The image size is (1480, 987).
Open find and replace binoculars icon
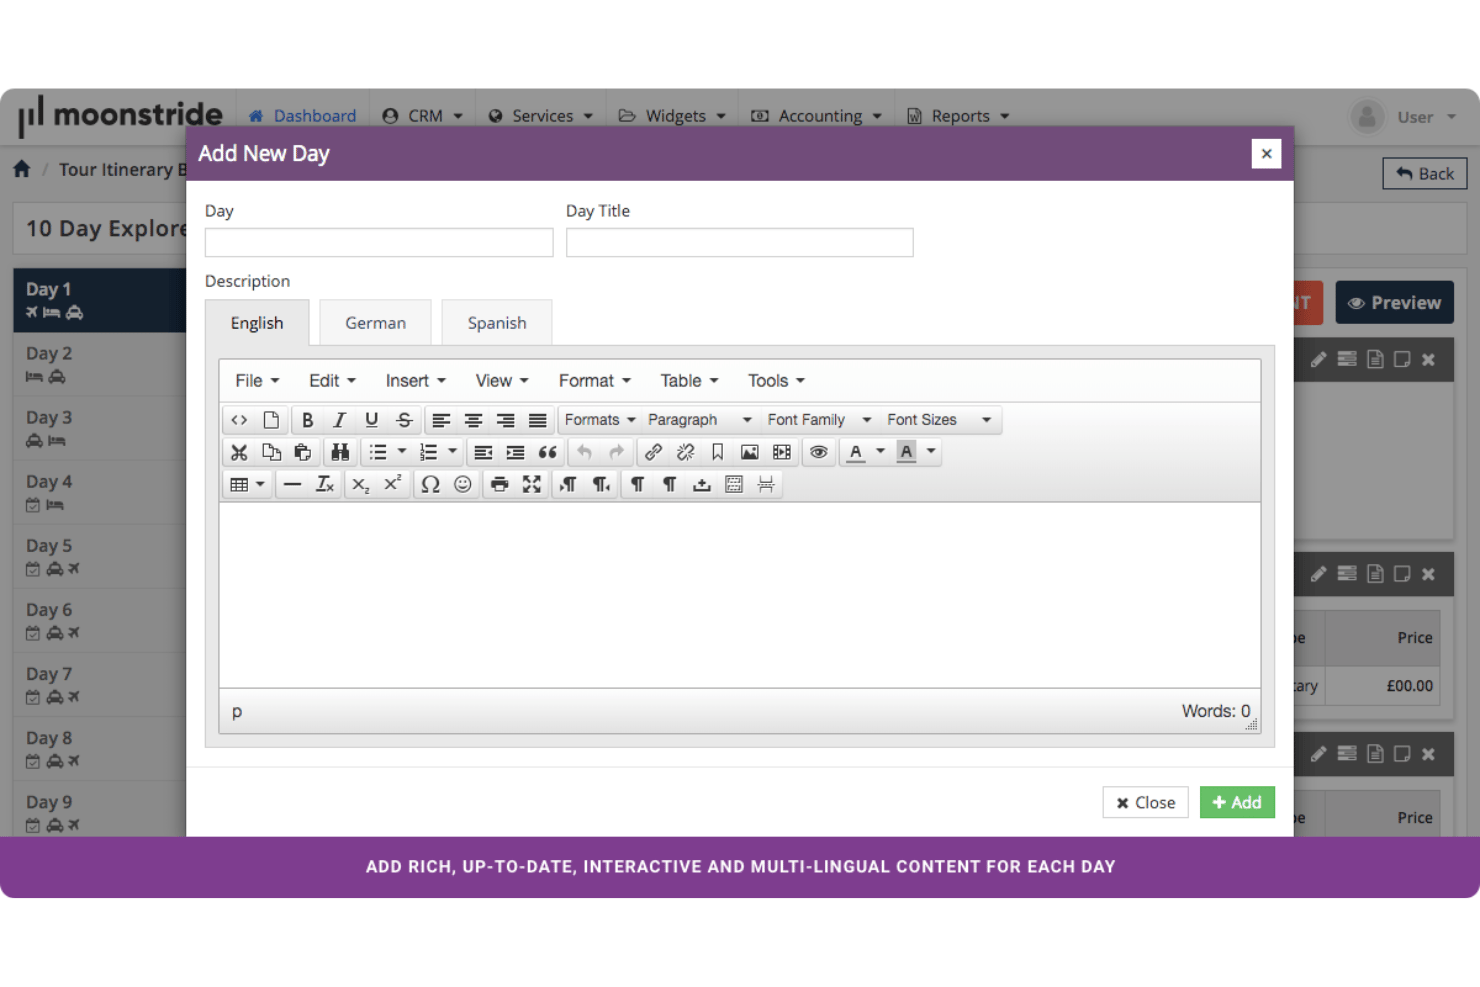(x=340, y=452)
